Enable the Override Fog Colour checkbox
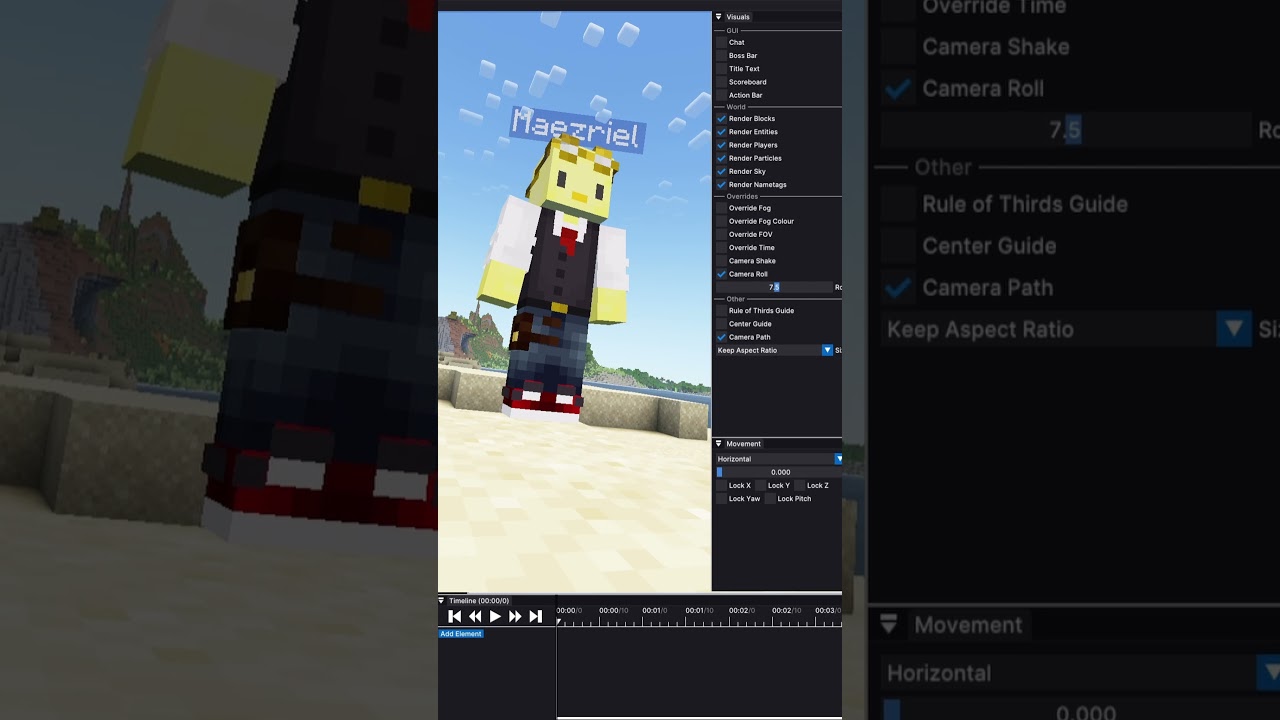The image size is (1280, 720). click(721, 221)
